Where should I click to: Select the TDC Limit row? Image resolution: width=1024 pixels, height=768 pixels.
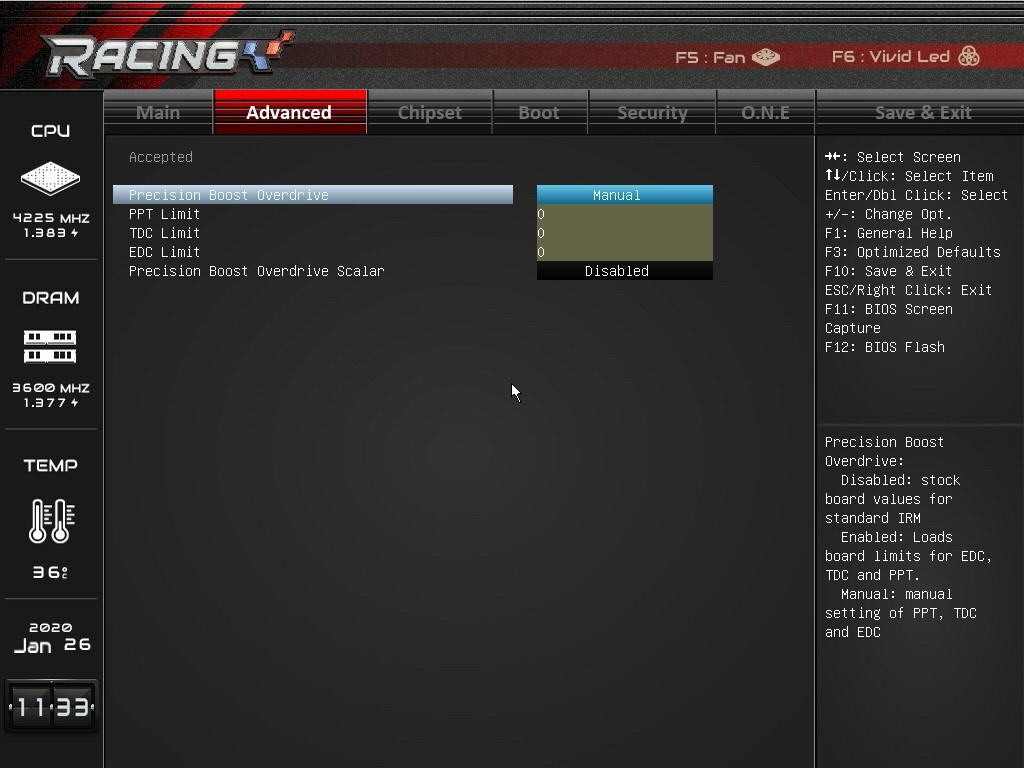pos(313,233)
